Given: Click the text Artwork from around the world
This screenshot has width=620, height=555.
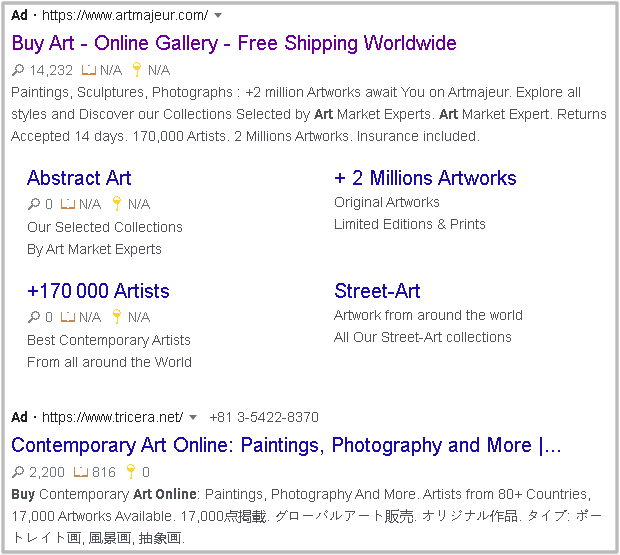Looking at the screenshot, I should point(428,315).
